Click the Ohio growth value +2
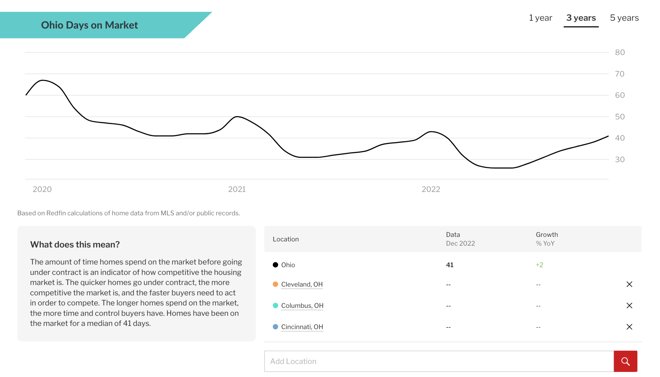Viewport: 660px width, 377px height. (x=539, y=265)
